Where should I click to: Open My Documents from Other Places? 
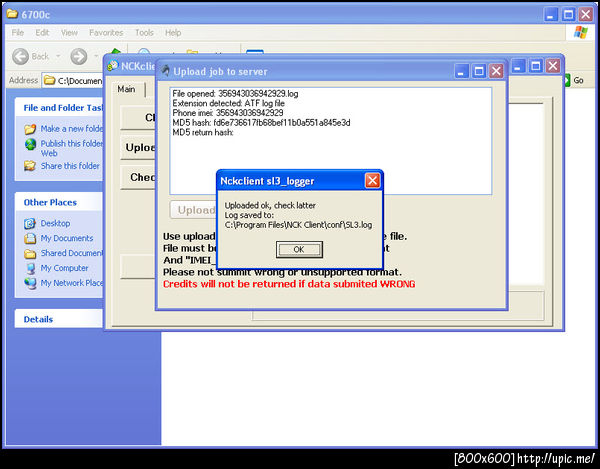tap(67, 238)
